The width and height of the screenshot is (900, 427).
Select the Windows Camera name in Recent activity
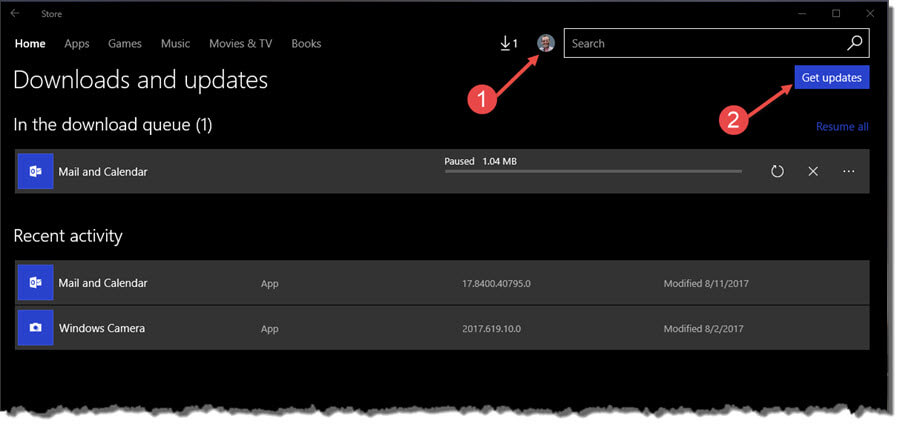[x=102, y=328]
